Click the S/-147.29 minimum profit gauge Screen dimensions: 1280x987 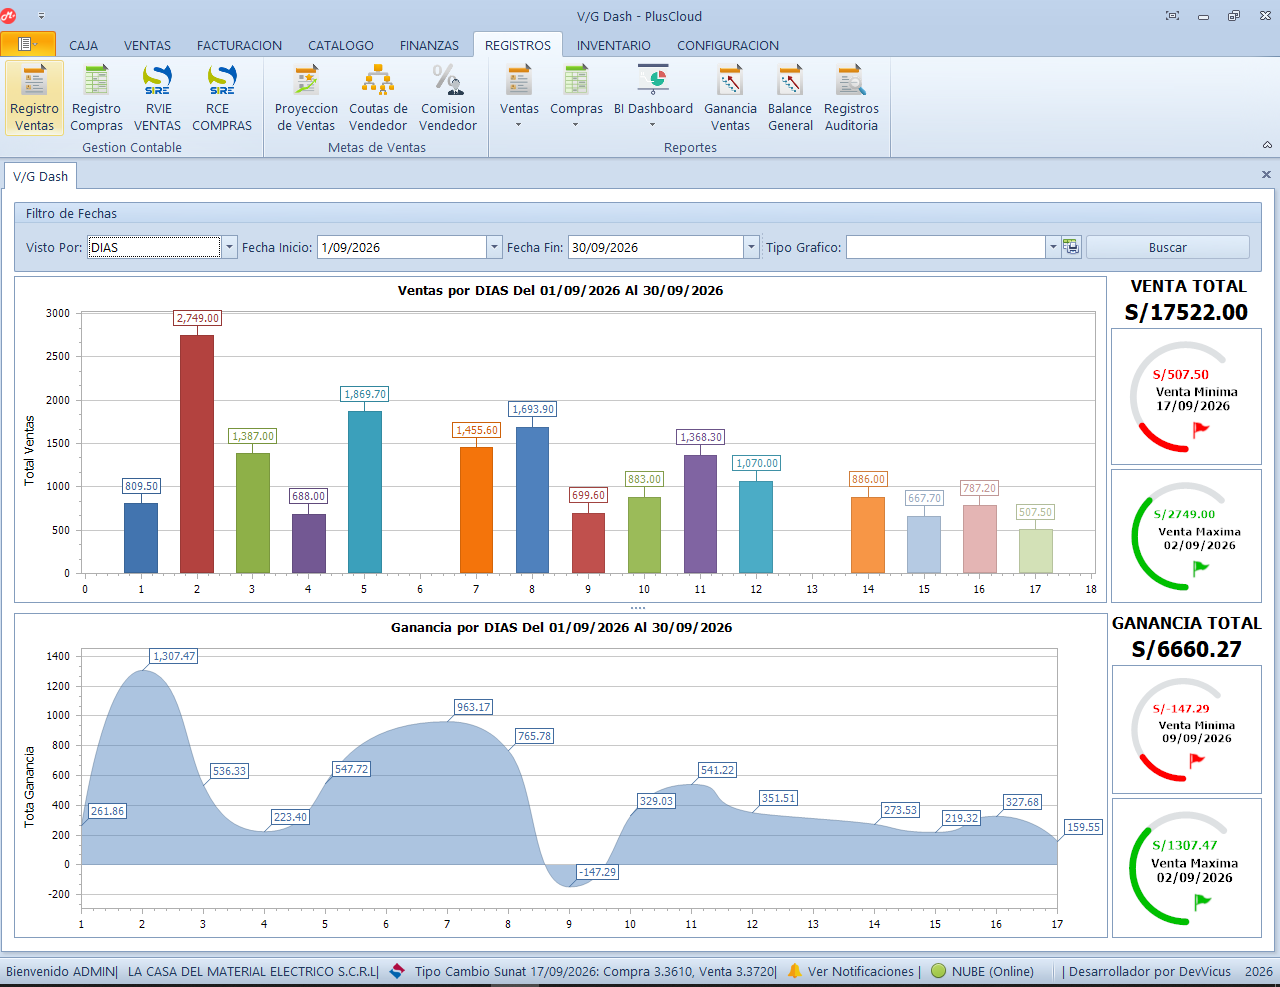point(1186,729)
